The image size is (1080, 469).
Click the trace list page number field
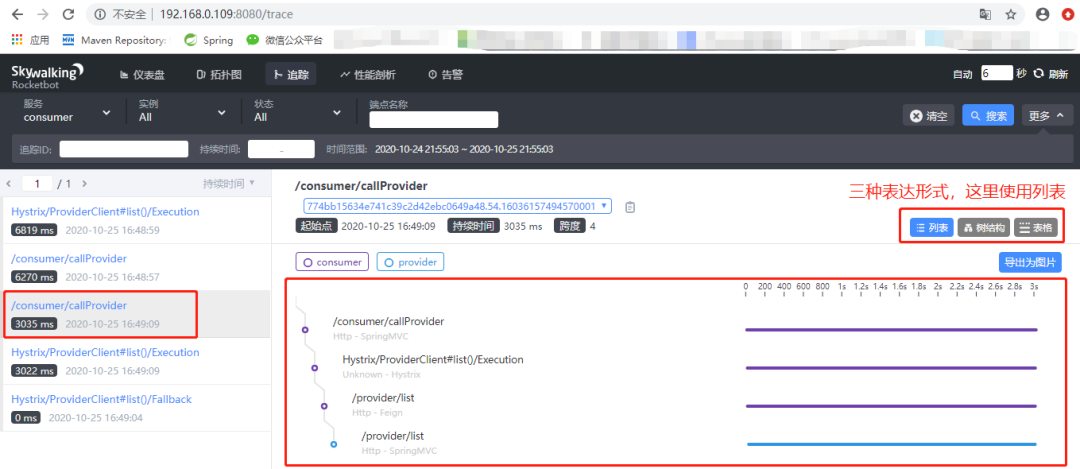(x=38, y=184)
